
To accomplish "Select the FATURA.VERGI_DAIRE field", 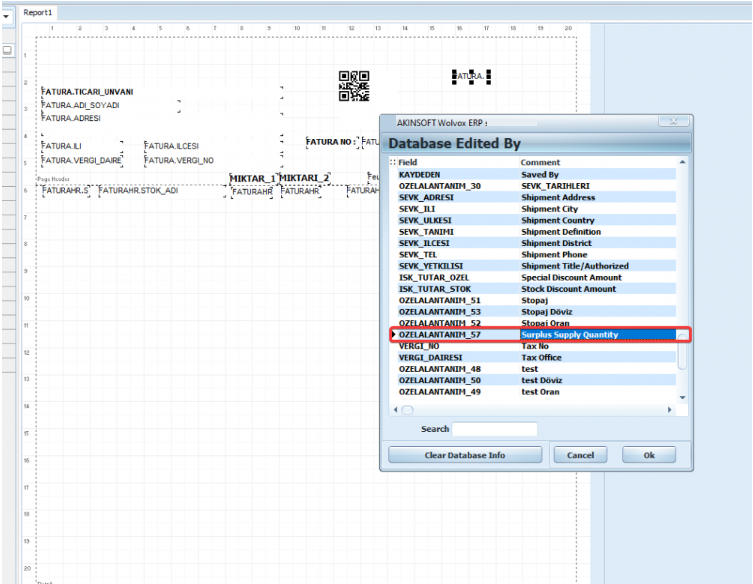I will click(x=82, y=160).
